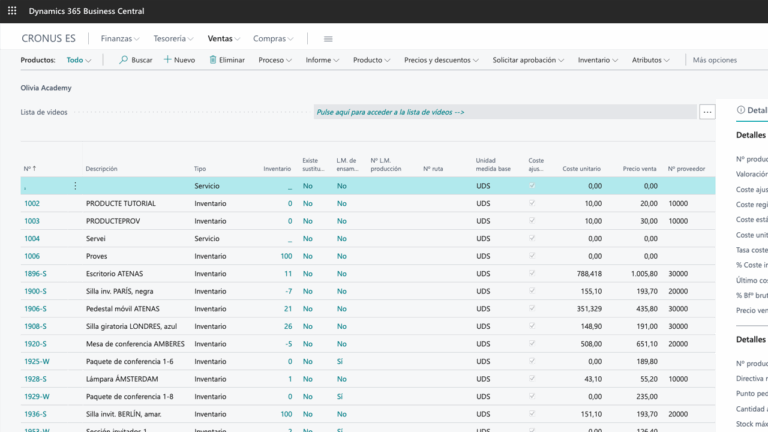Click the Nuevo button label

coord(185,60)
